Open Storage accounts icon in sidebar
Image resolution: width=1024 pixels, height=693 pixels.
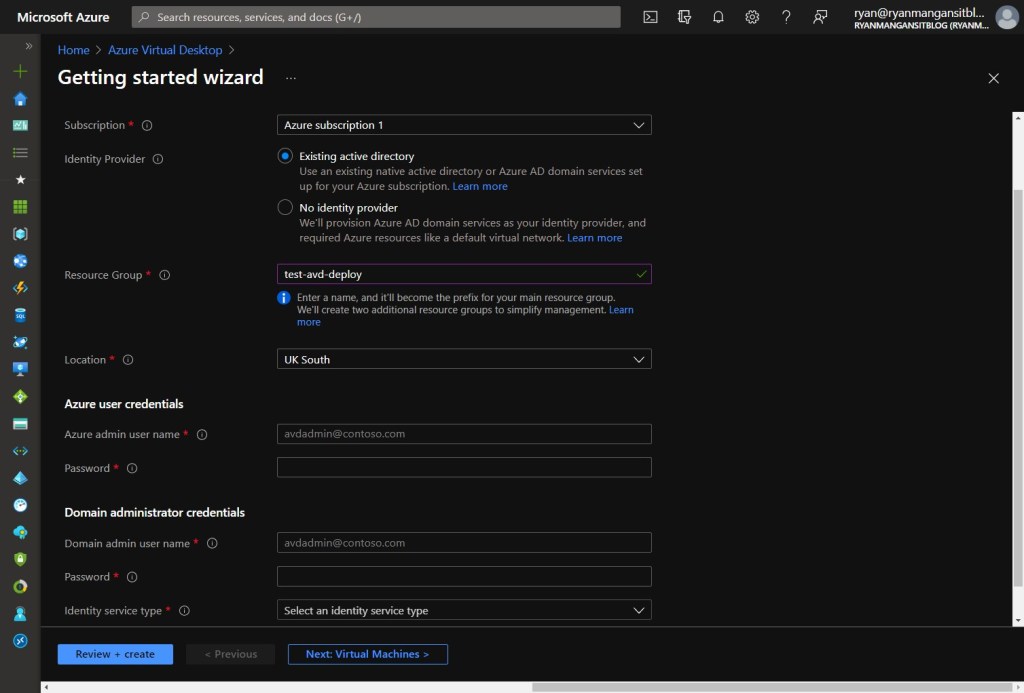click(x=20, y=424)
